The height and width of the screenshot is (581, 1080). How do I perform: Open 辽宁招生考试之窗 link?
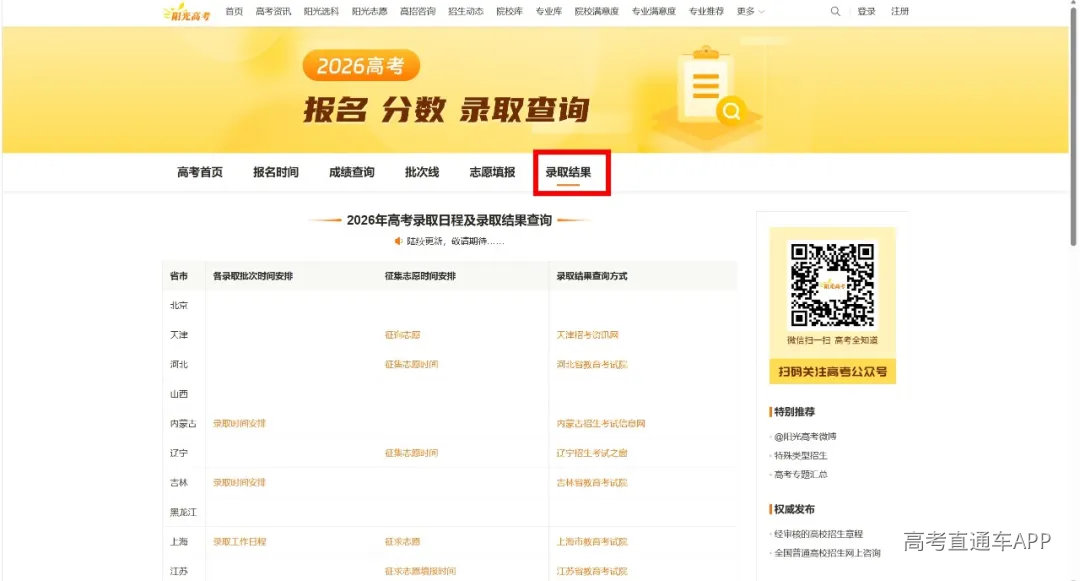(x=592, y=453)
